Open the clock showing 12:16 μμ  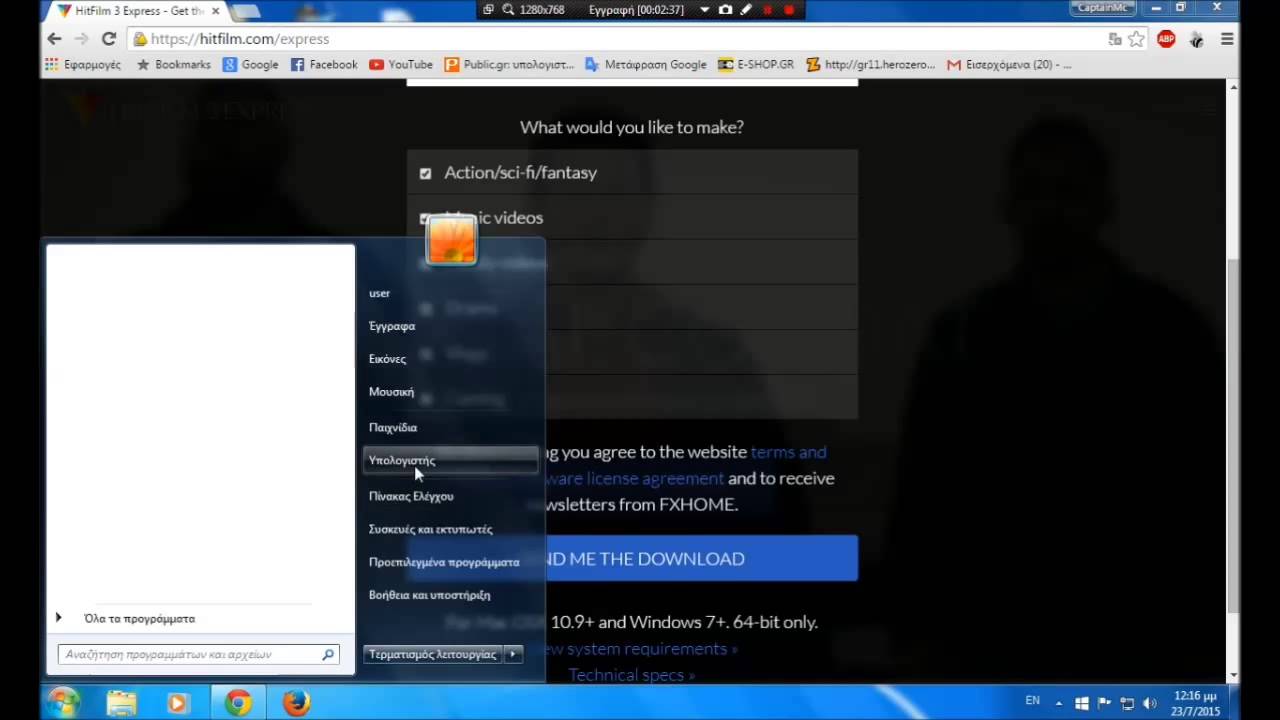(1196, 703)
